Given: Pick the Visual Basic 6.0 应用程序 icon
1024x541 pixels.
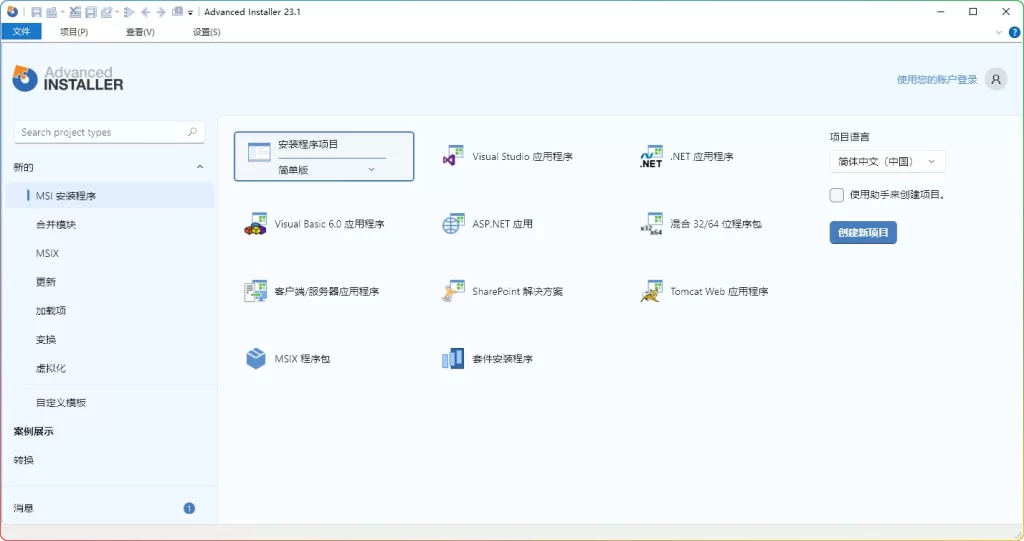Looking at the screenshot, I should click(256, 224).
